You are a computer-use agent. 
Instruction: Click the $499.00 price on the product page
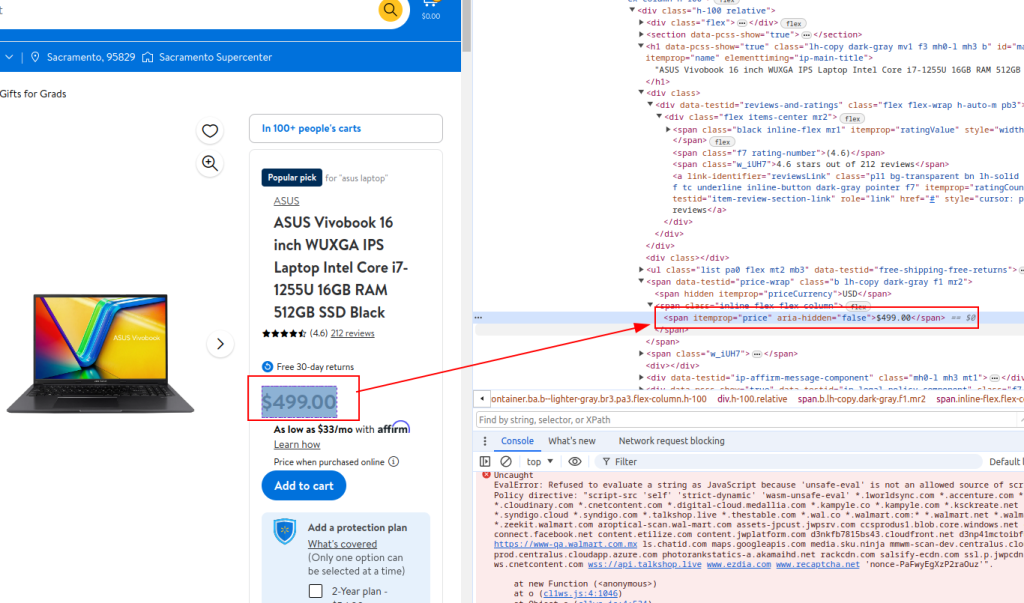coord(299,402)
